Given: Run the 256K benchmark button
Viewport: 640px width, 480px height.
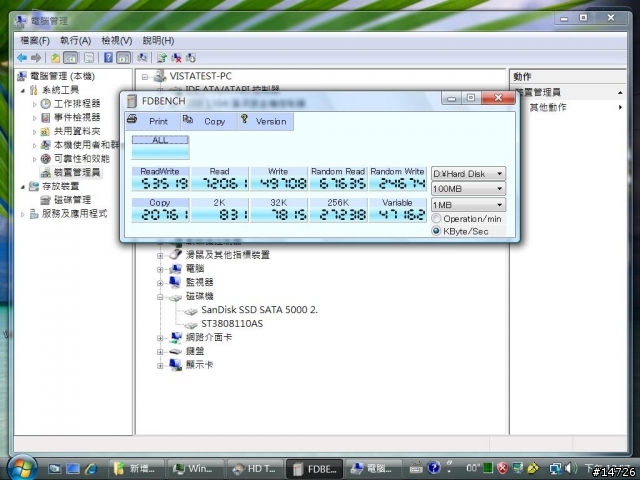Looking at the screenshot, I should coord(338,210).
